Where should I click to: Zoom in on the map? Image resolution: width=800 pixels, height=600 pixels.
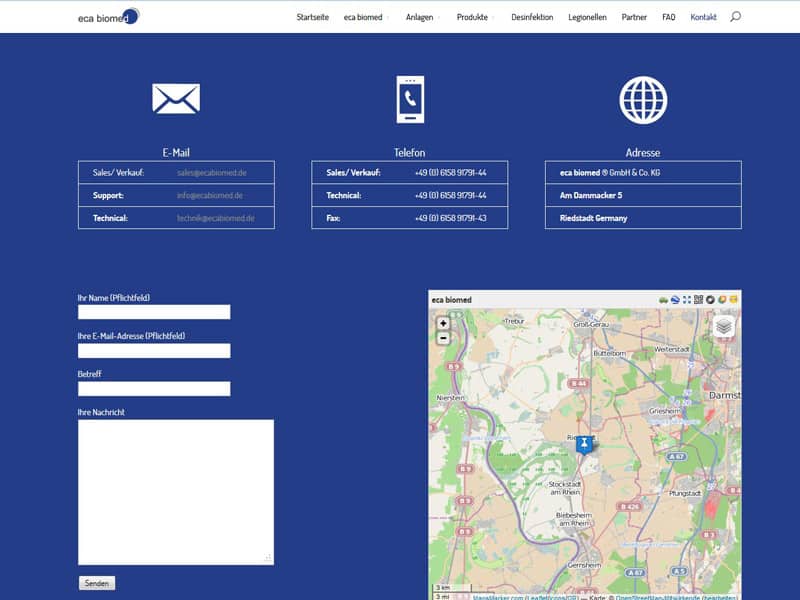click(x=443, y=323)
